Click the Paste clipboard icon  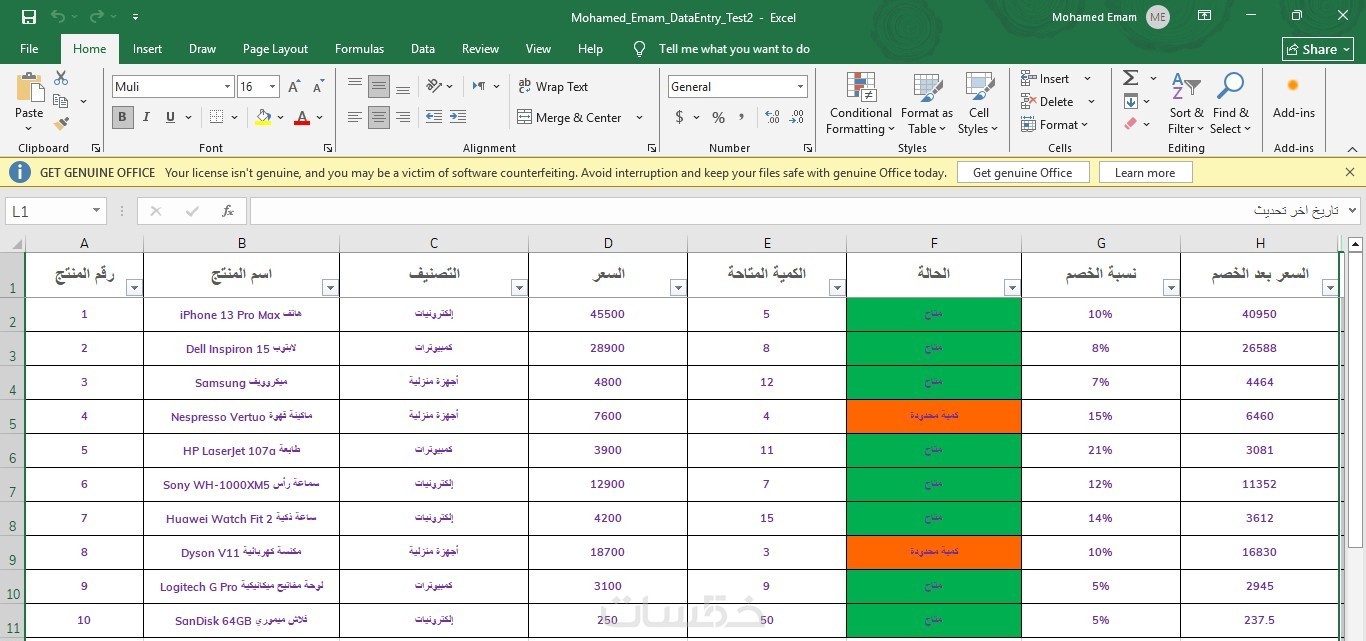click(29, 90)
